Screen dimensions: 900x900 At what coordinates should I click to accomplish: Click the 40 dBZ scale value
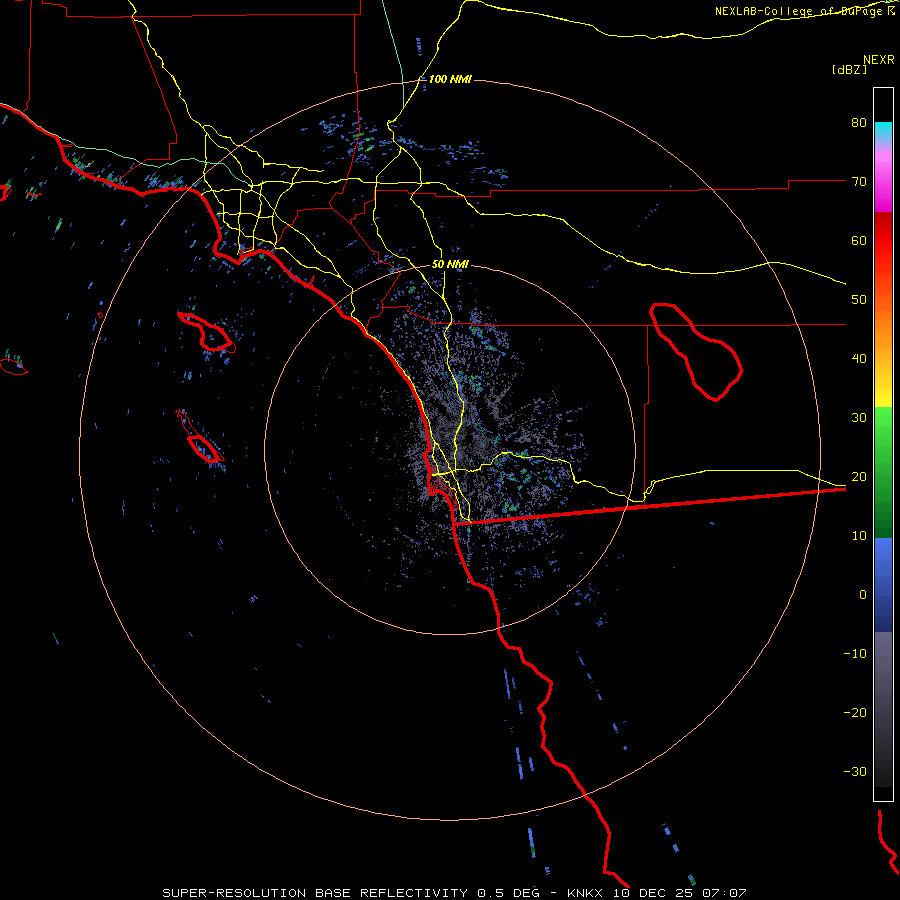click(x=859, y=359)
